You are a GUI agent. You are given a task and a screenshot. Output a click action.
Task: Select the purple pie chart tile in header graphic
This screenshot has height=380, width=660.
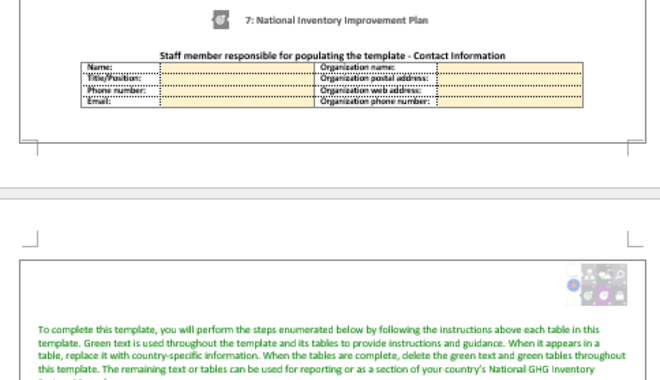pos(604,295)
